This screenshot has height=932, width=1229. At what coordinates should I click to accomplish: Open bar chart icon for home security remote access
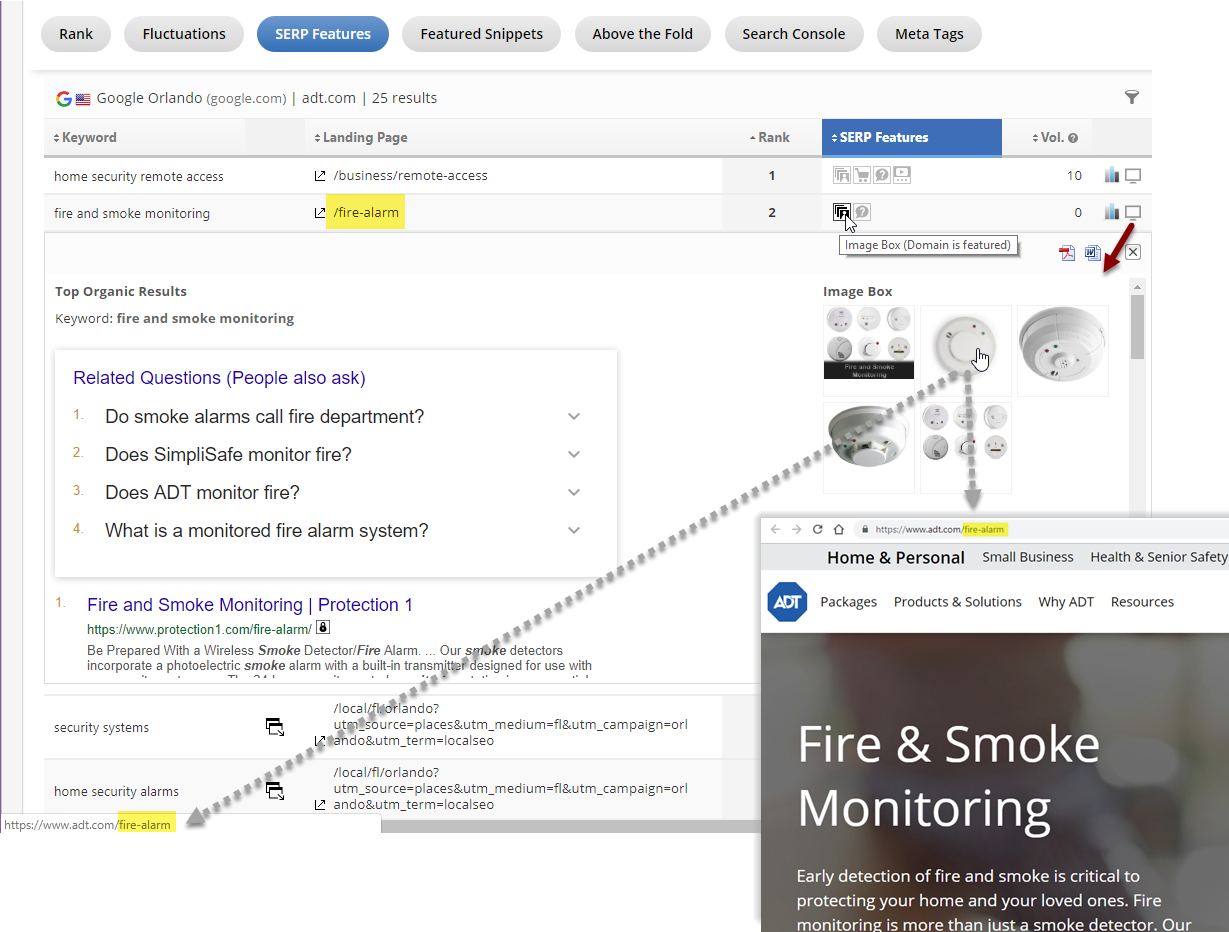pos(1112,175)
